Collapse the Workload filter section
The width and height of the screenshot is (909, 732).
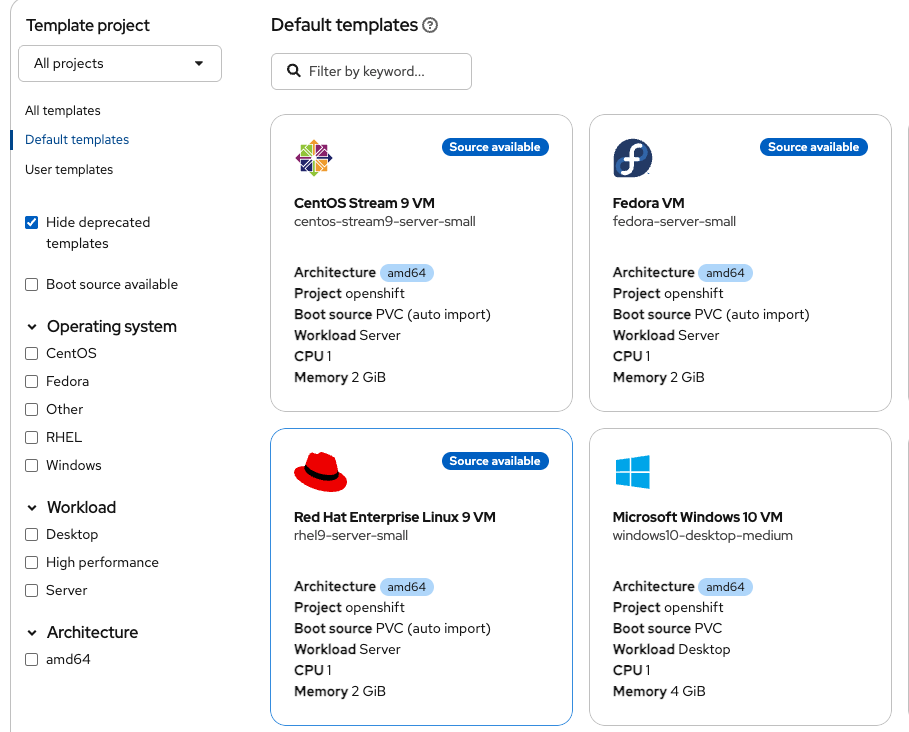coord(33,508)
